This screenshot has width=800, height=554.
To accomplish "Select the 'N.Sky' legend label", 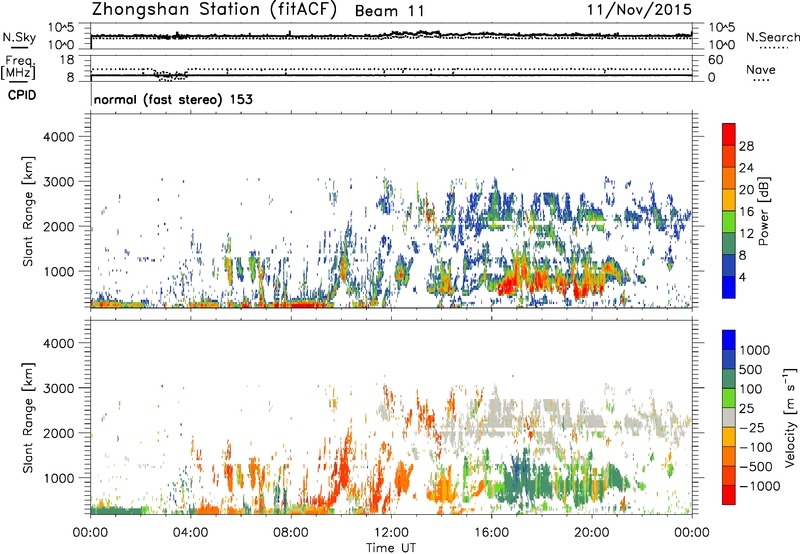I will [19, 37].
